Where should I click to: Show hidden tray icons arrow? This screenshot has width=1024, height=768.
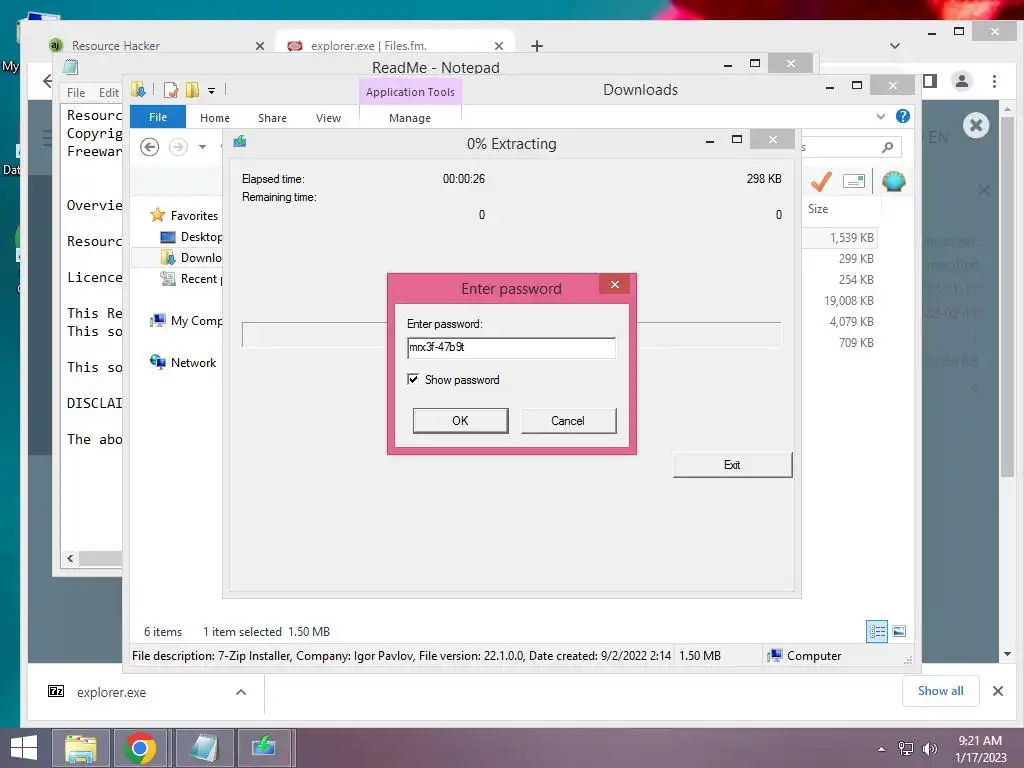tap(882, 749)
